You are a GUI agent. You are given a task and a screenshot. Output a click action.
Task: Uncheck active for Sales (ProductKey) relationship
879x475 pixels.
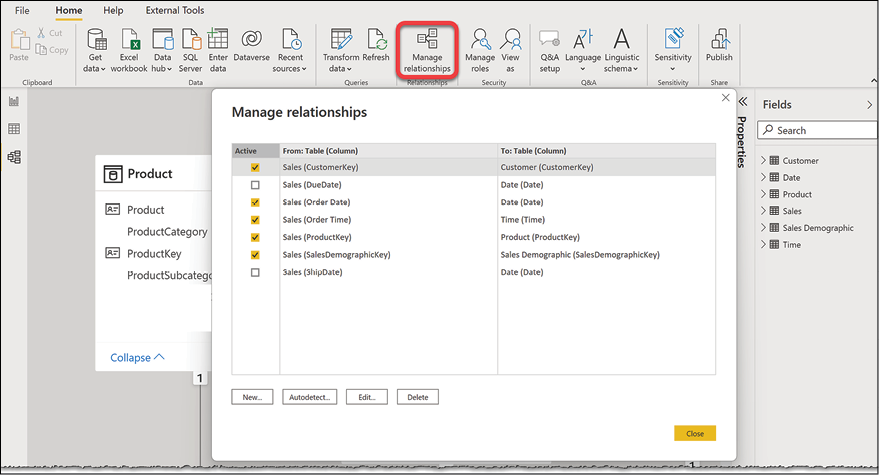(x=255, y=237)
